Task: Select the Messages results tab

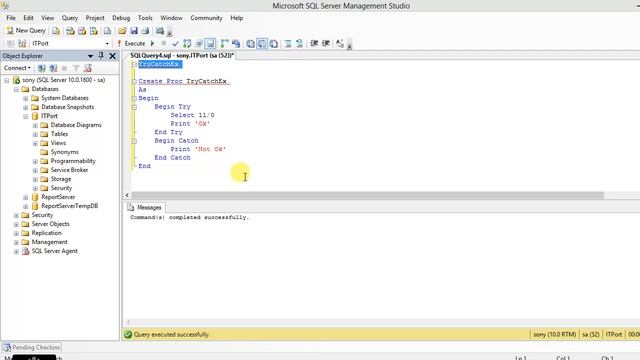Action: [x=145, y=207]
